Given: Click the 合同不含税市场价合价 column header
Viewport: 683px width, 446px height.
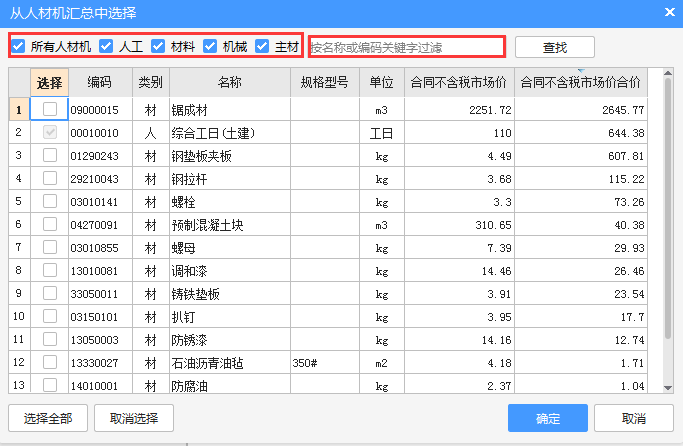Looking at the screenshot, I should point(581,82).
